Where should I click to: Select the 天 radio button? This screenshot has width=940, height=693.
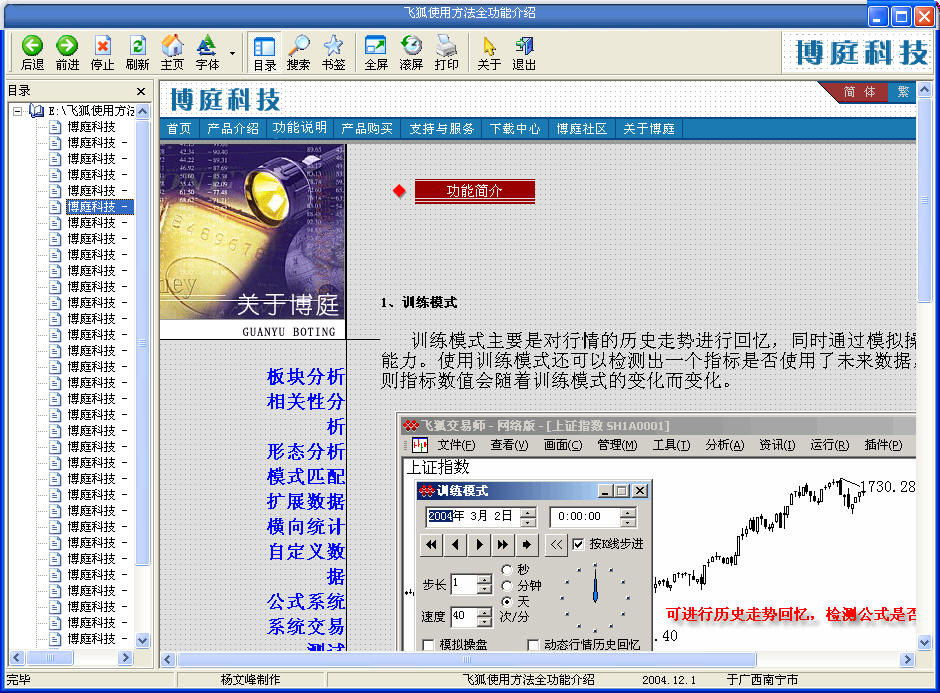[507, 601]
